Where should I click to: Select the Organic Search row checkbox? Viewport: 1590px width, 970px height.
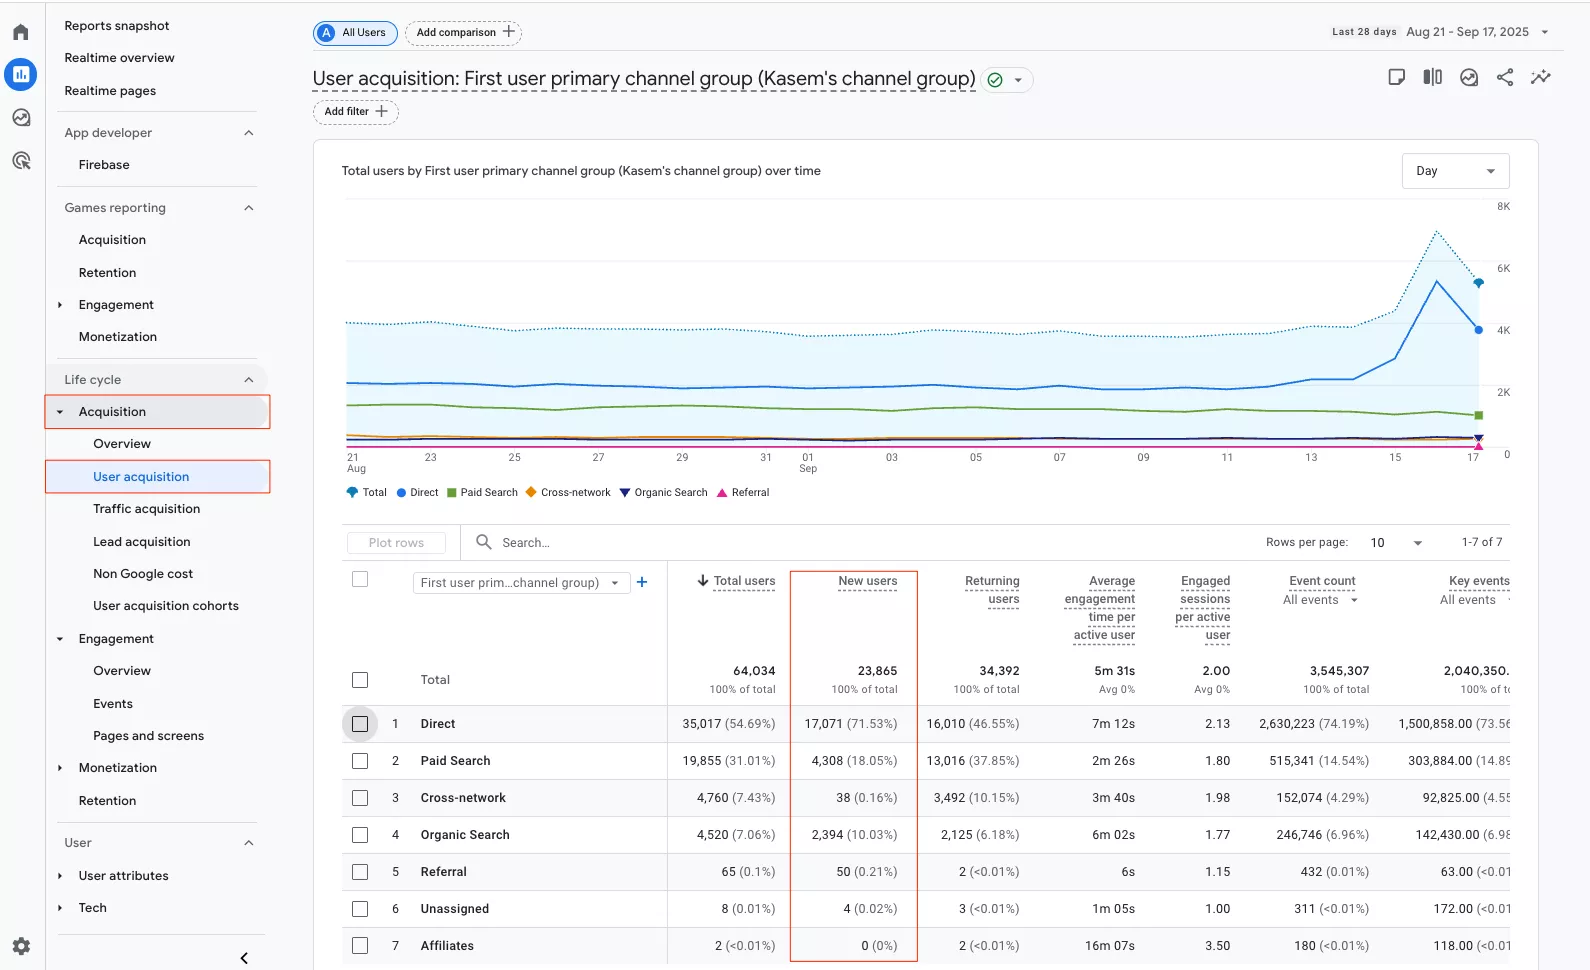click(x=360, y=835)
